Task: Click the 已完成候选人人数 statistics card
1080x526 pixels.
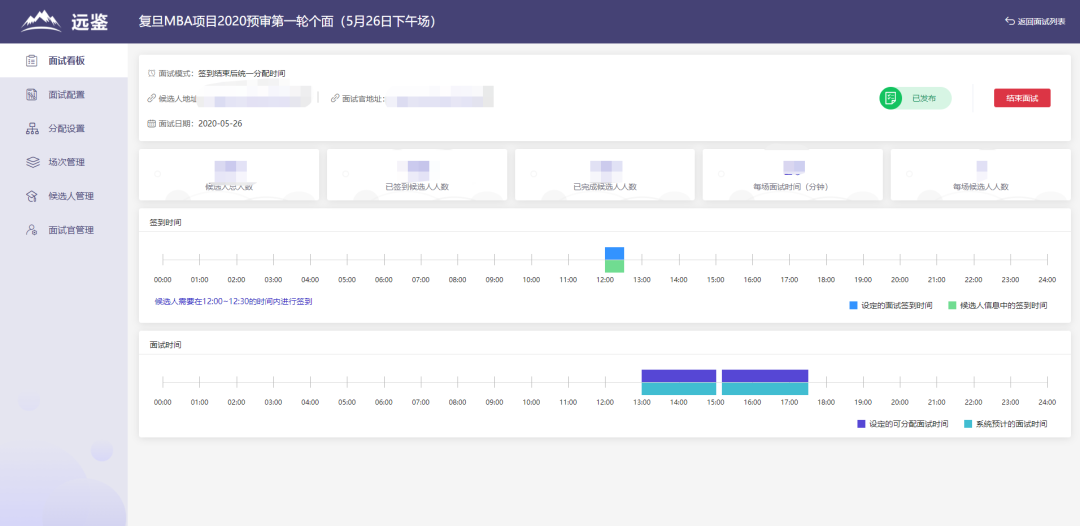Action: click(x=605, y=175)
